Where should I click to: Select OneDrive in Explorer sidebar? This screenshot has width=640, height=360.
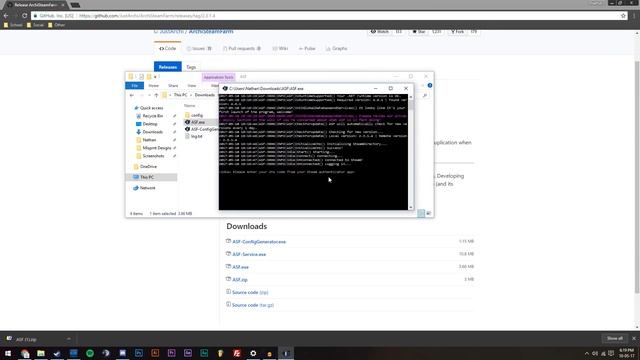pyautogui.click(x=148, y=167)
